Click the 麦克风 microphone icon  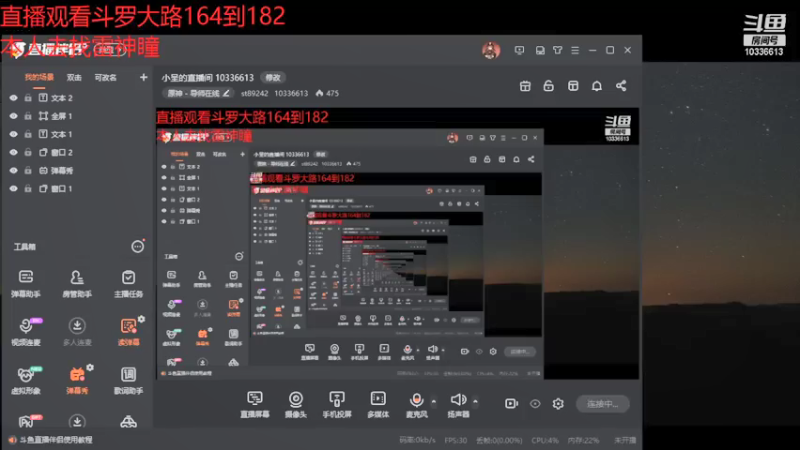tap(416, 399)
